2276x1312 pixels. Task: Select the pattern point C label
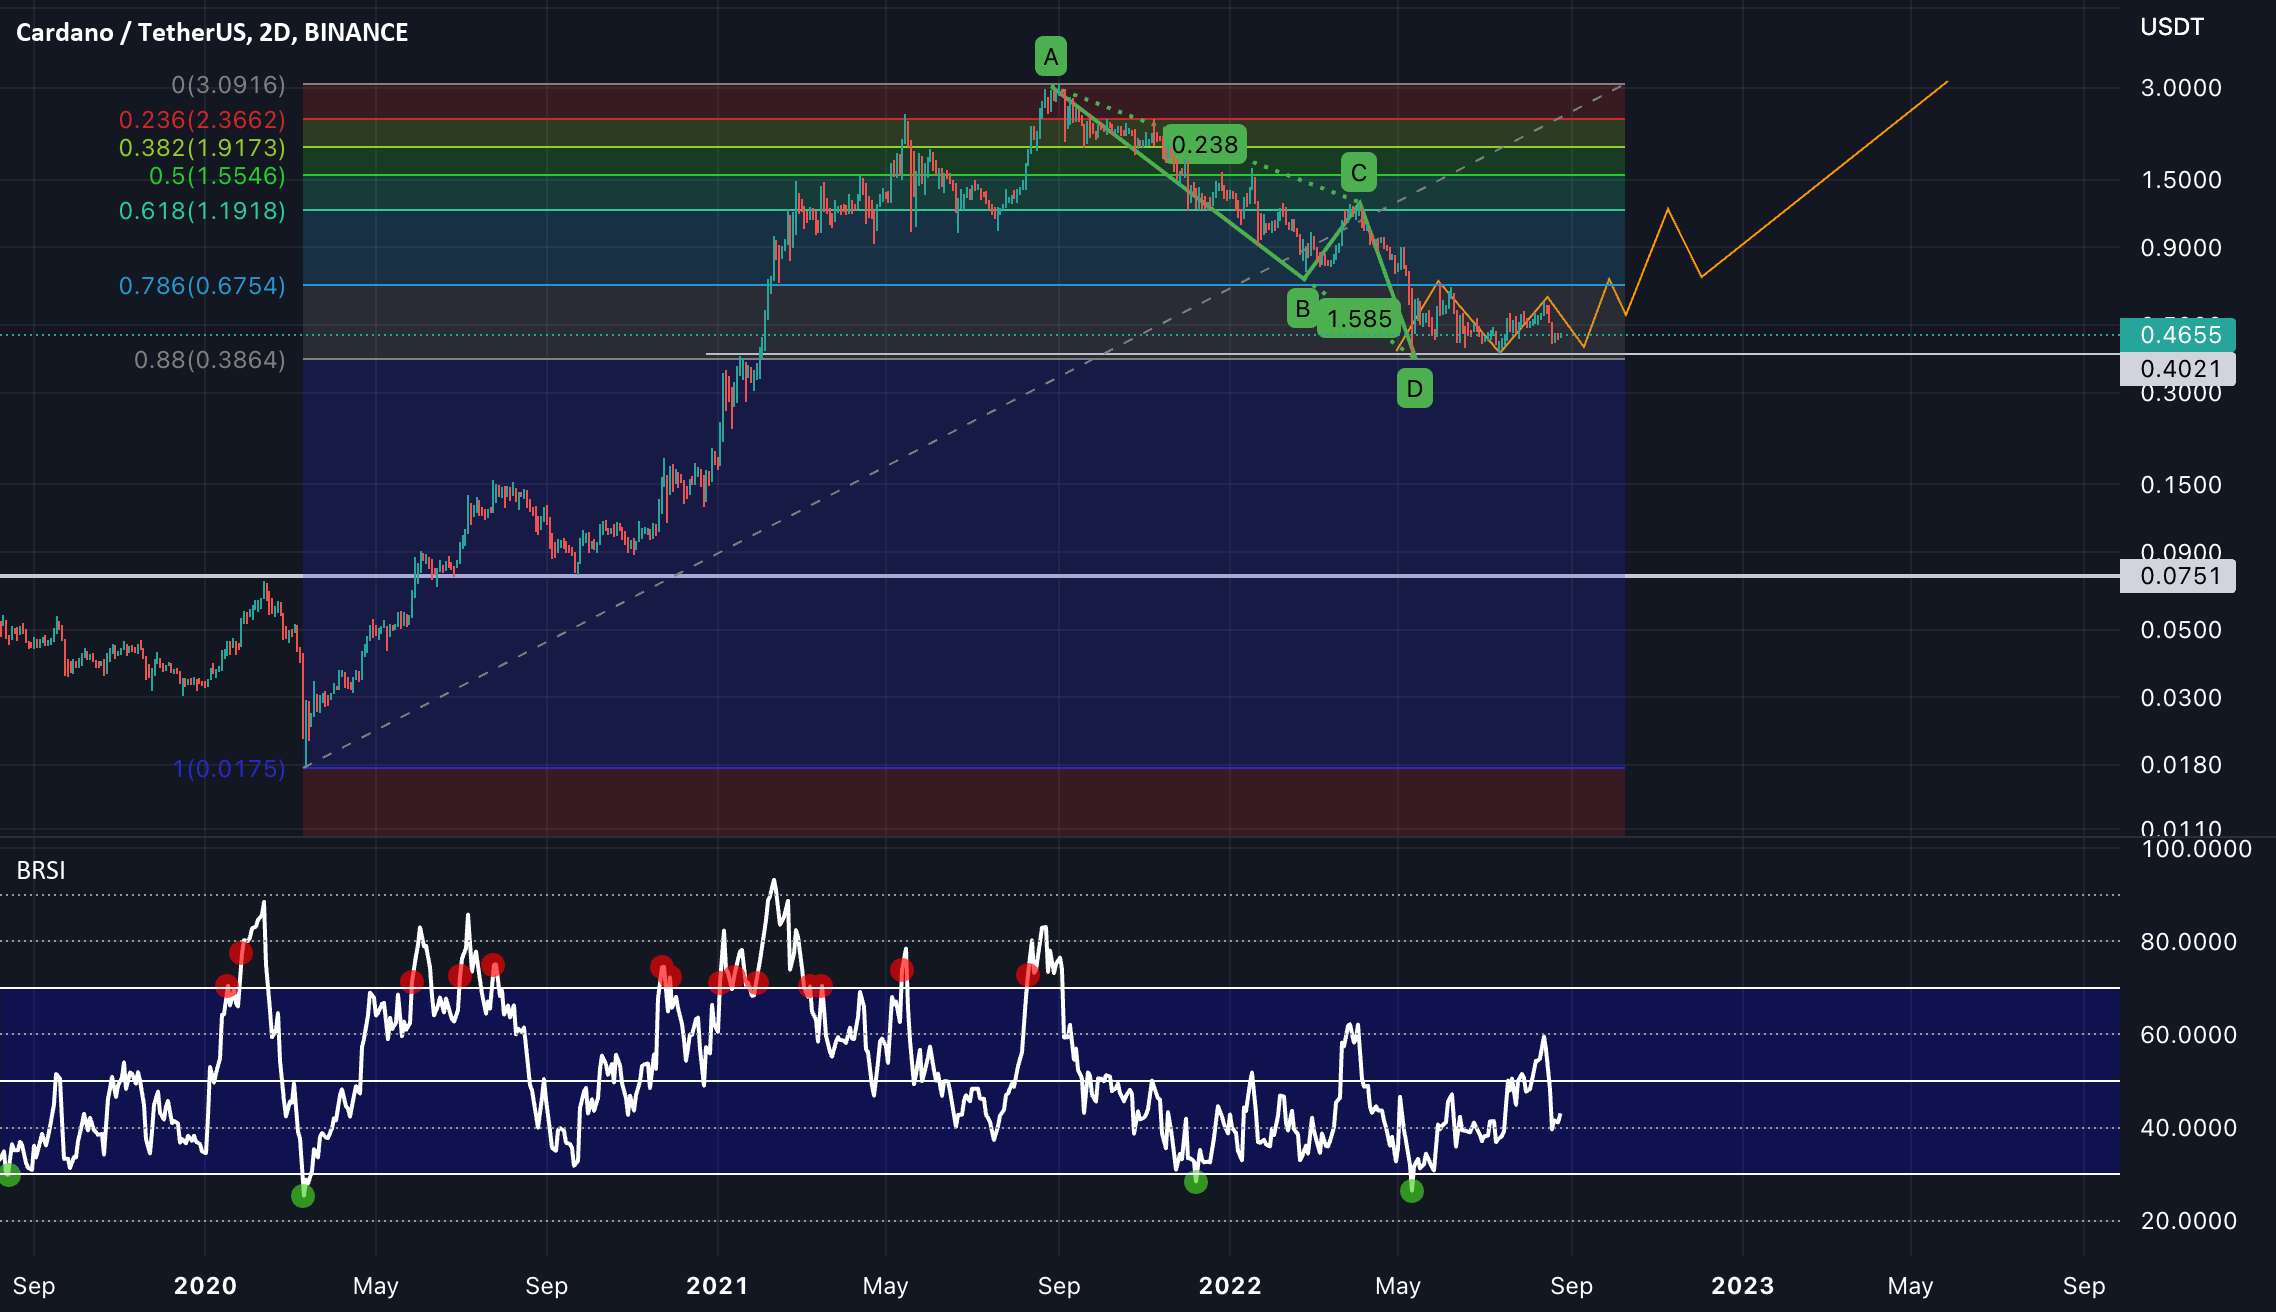click(x=1358, y=172)
